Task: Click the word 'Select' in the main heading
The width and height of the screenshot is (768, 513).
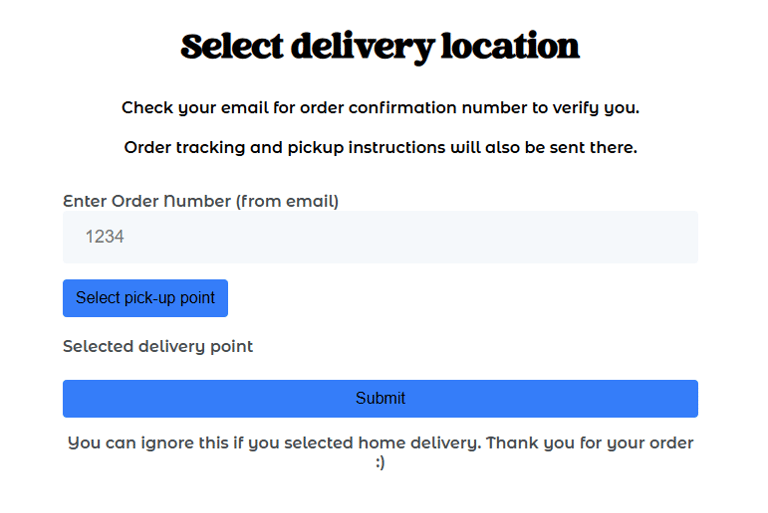Action: point(232,46)
